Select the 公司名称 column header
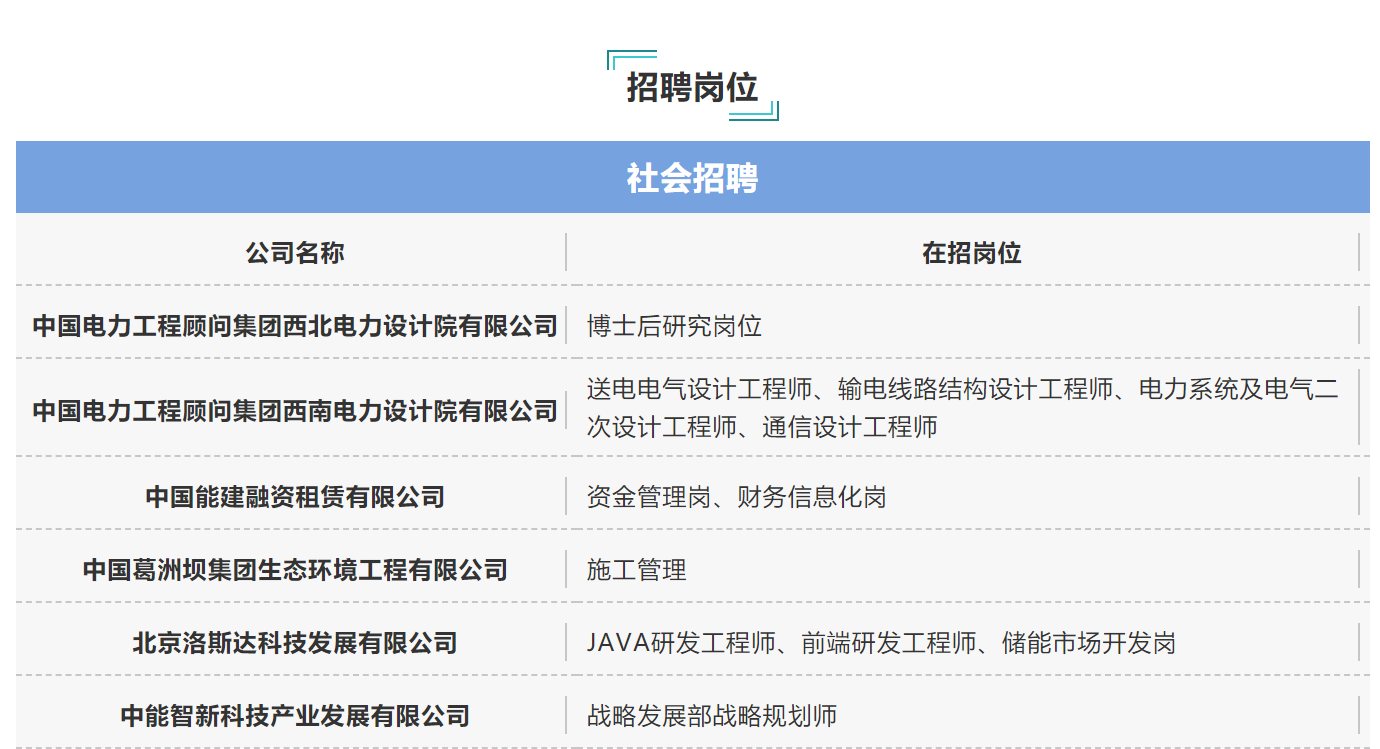This screenshot has height=749, width=1380. click(295, 253)
